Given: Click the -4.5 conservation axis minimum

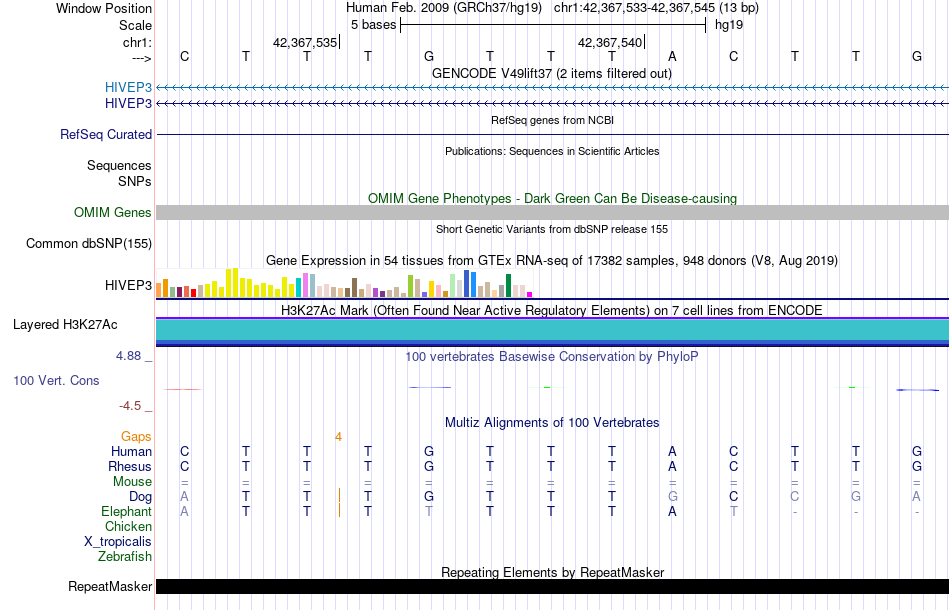Looking at the screenshot, I should click(130, 406).
